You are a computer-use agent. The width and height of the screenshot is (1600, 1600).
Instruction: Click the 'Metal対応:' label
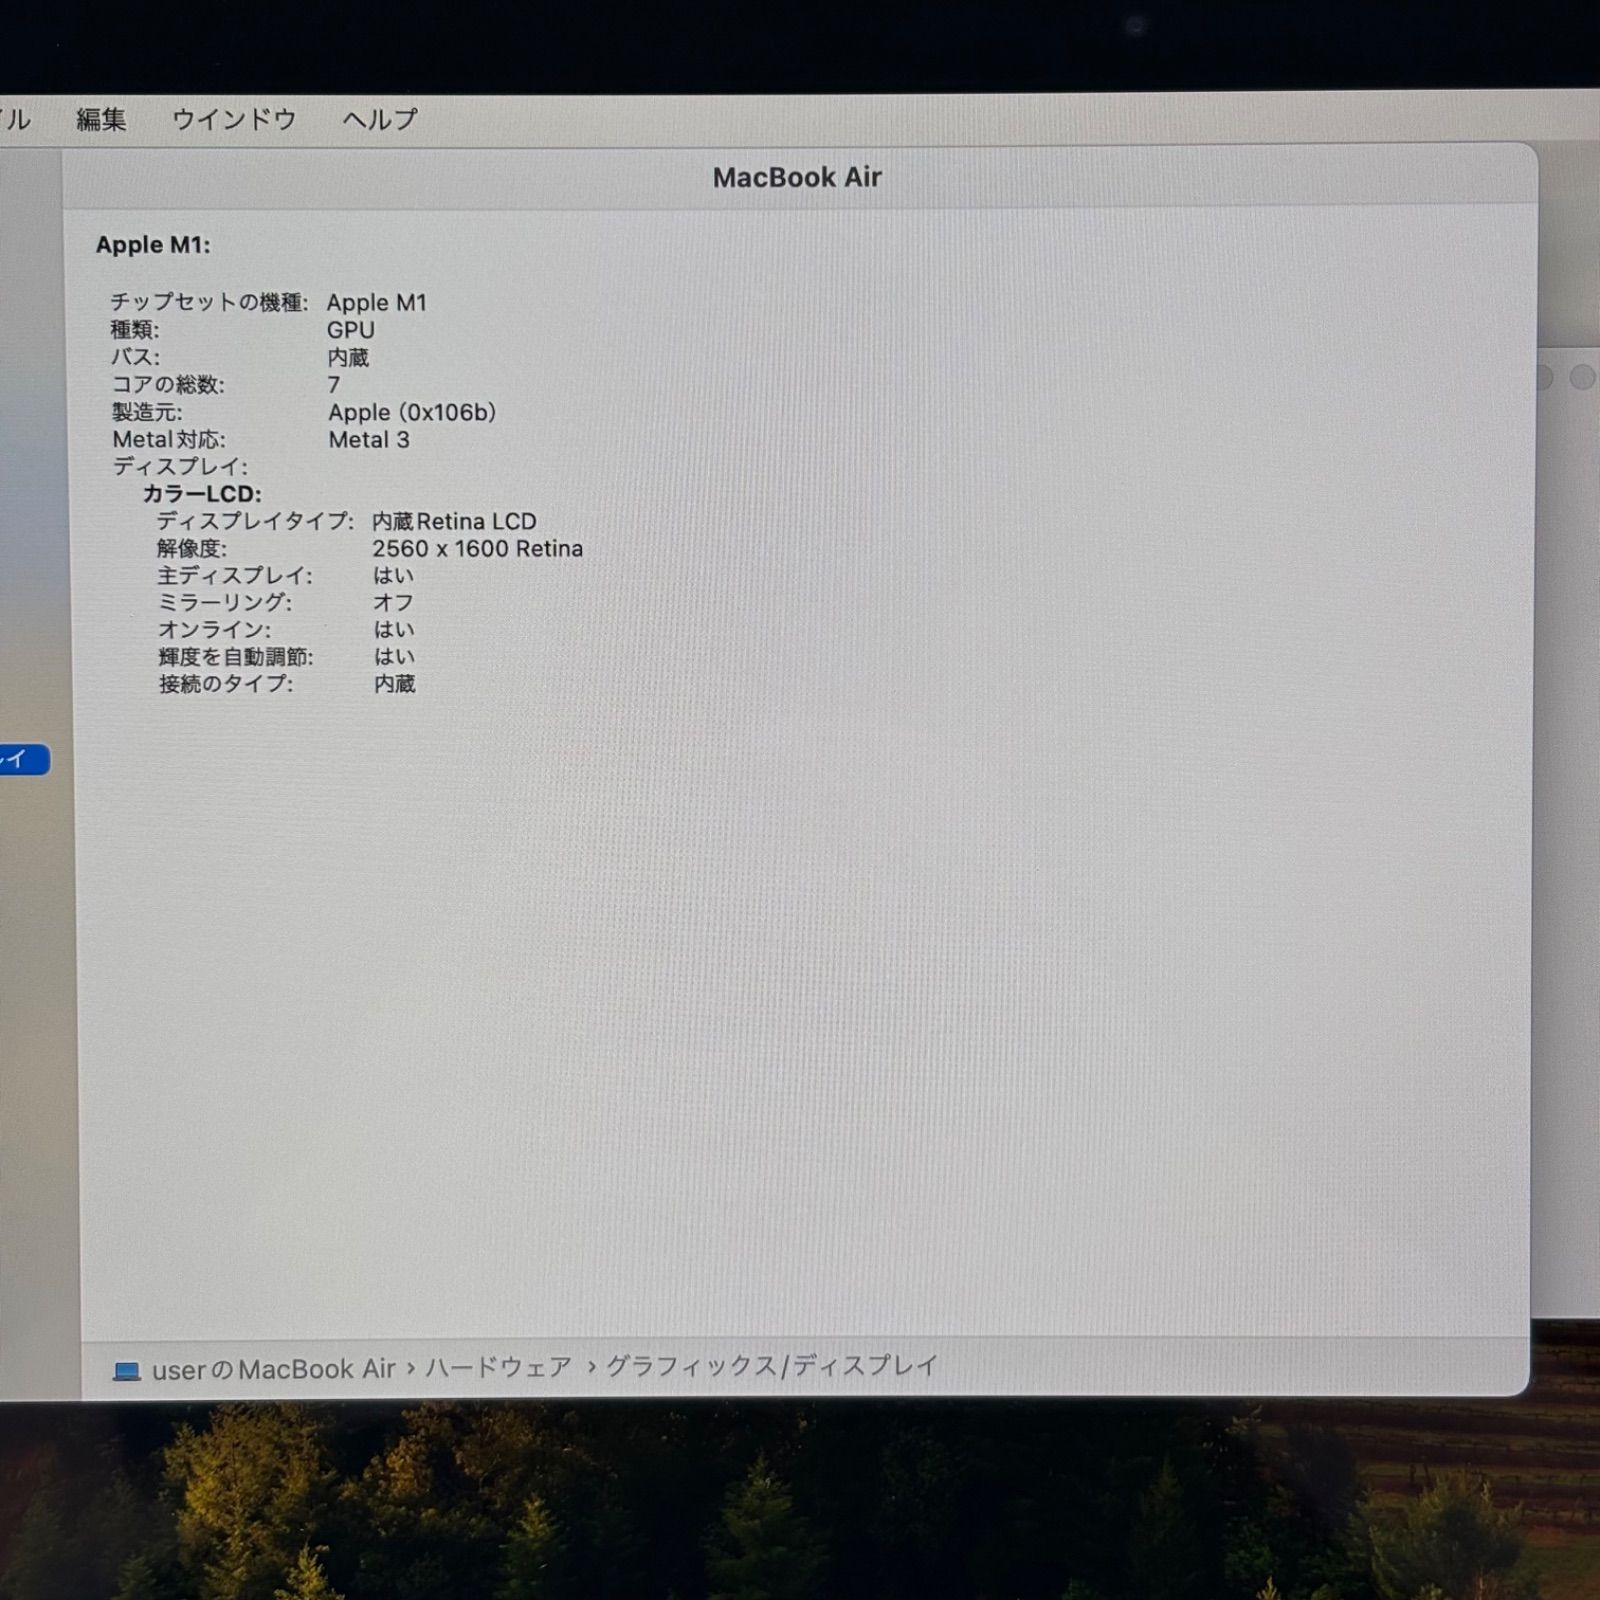click(169, 440)
